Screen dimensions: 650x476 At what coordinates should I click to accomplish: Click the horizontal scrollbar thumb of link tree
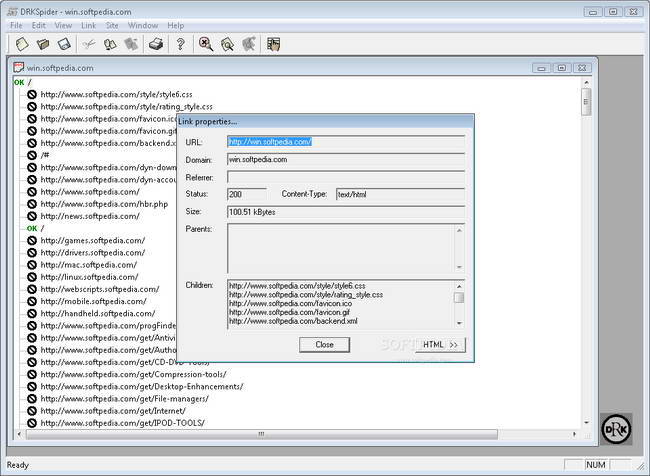tap(262, 434)
